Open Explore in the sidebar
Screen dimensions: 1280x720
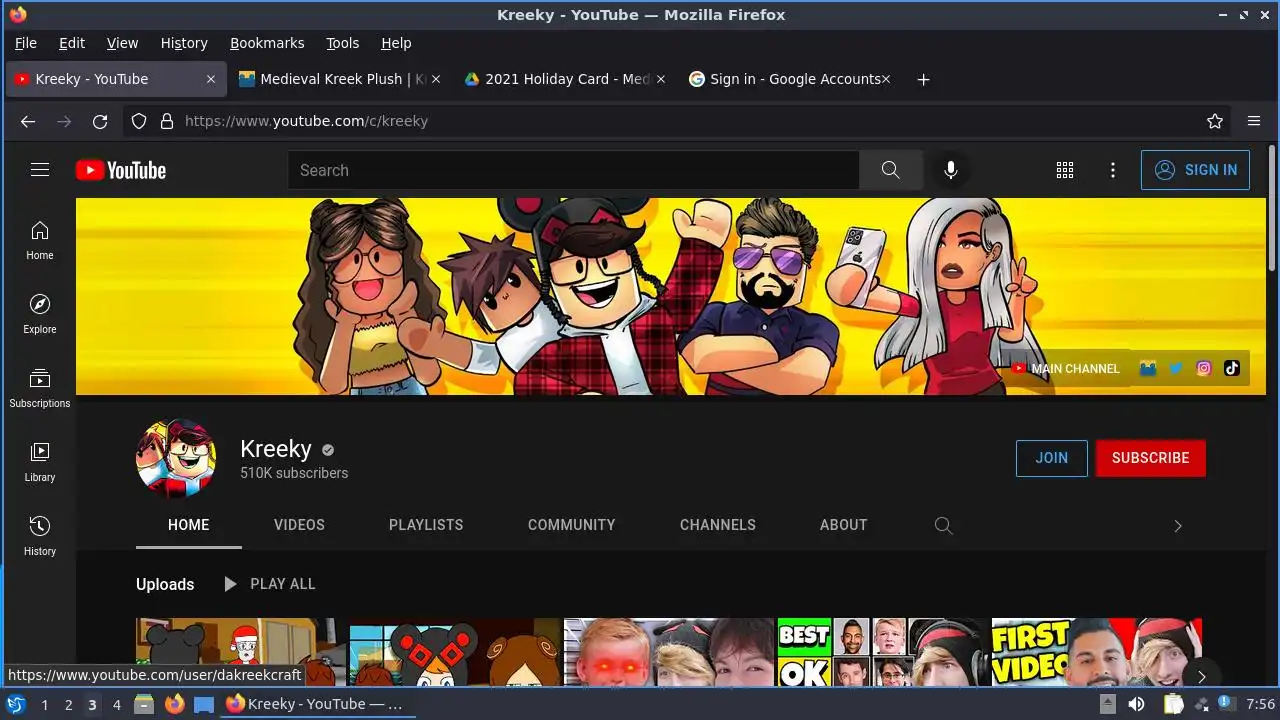[x=40, y=314]
